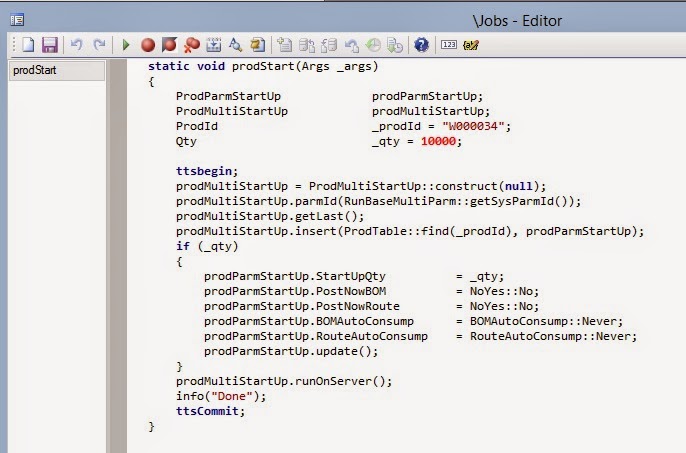Click the ProdId type declaration
686x453 pixels.
point(196,126)
